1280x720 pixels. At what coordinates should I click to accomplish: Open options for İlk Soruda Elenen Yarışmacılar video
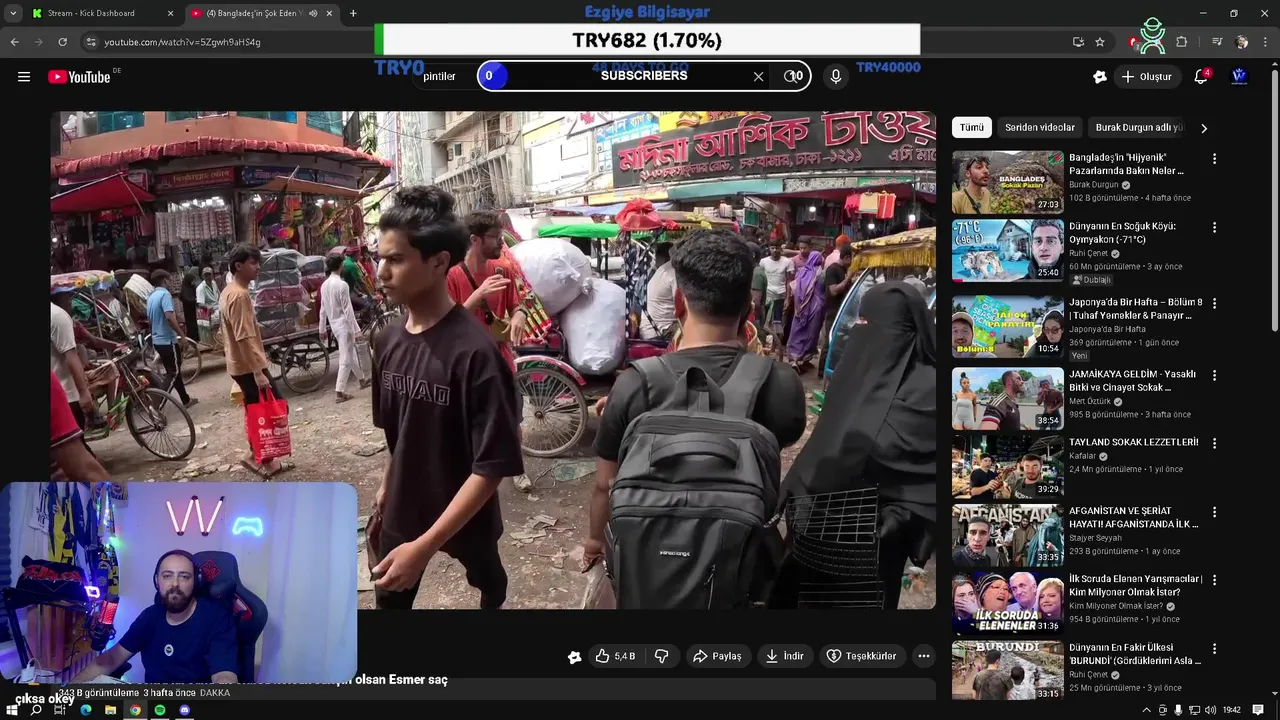(1215, 580)
